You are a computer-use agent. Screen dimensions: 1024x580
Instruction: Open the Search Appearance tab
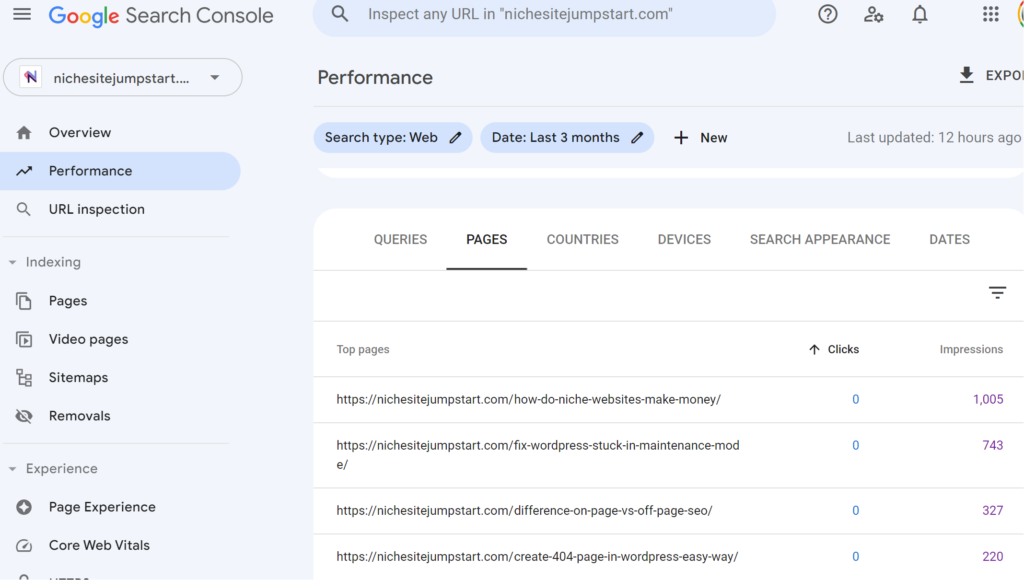click(820, 240)
